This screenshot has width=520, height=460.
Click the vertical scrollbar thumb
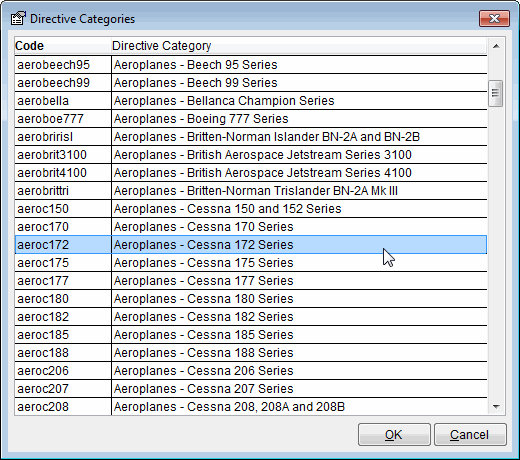coord(496,93)
